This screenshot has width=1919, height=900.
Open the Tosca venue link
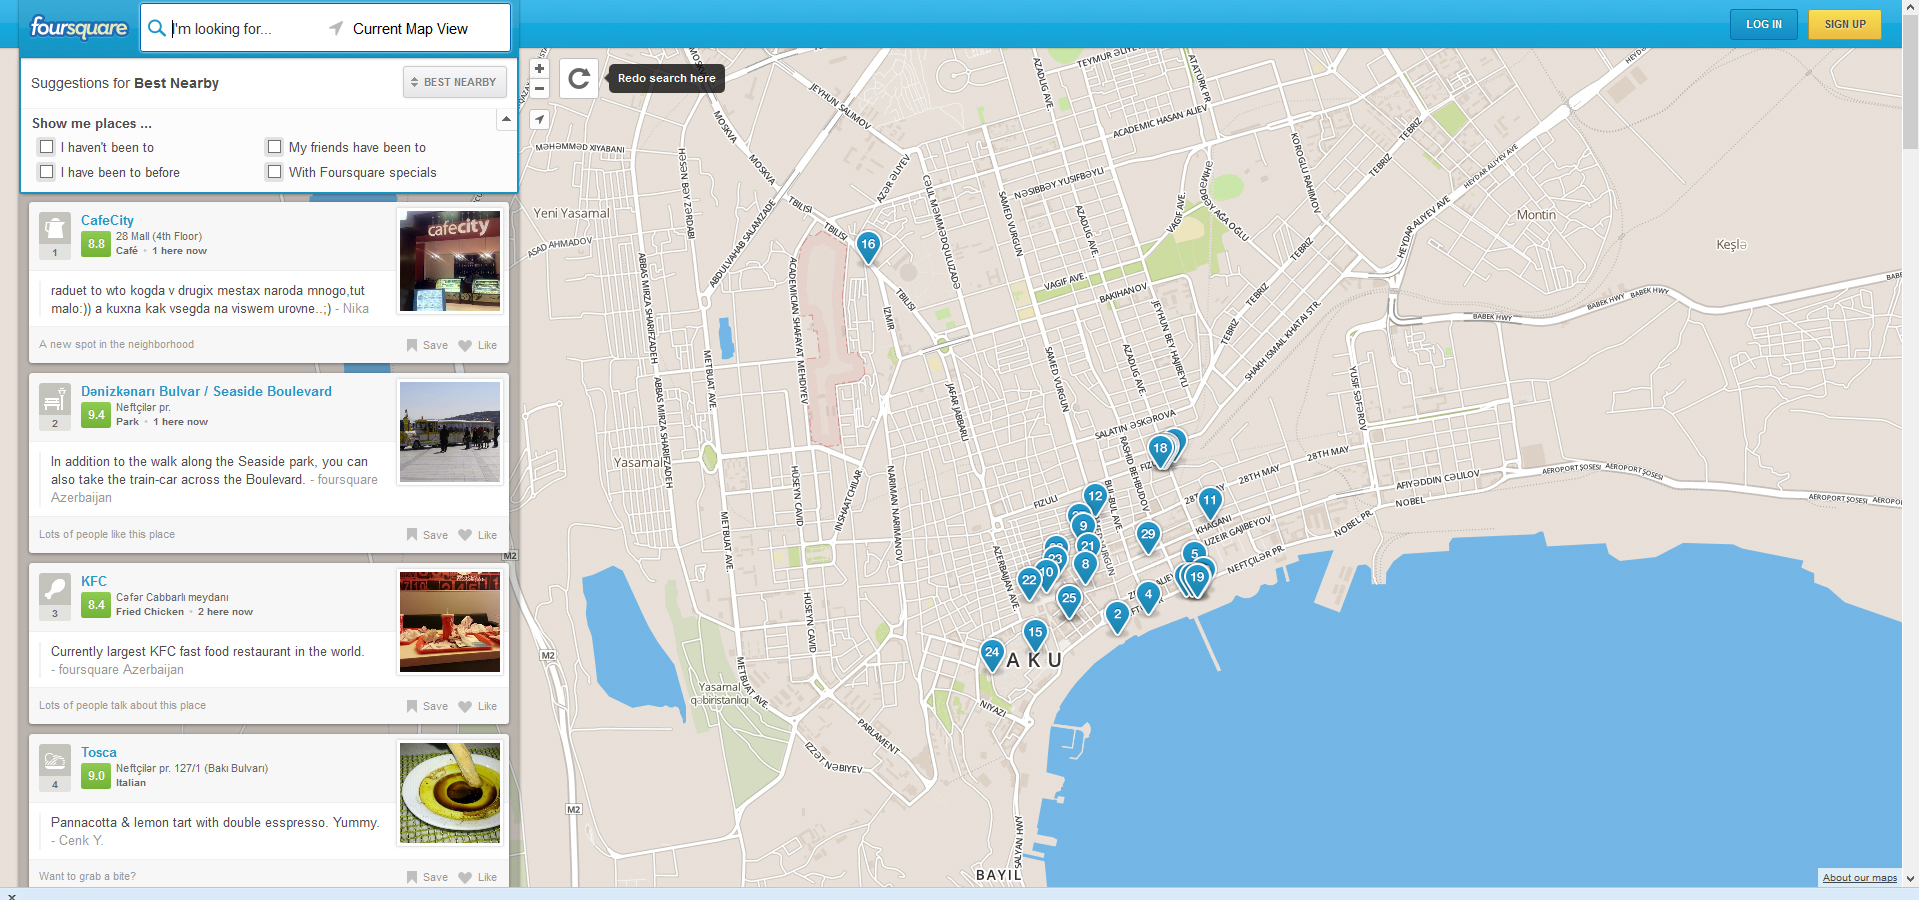pyautogui.click(x=99, y=752)
